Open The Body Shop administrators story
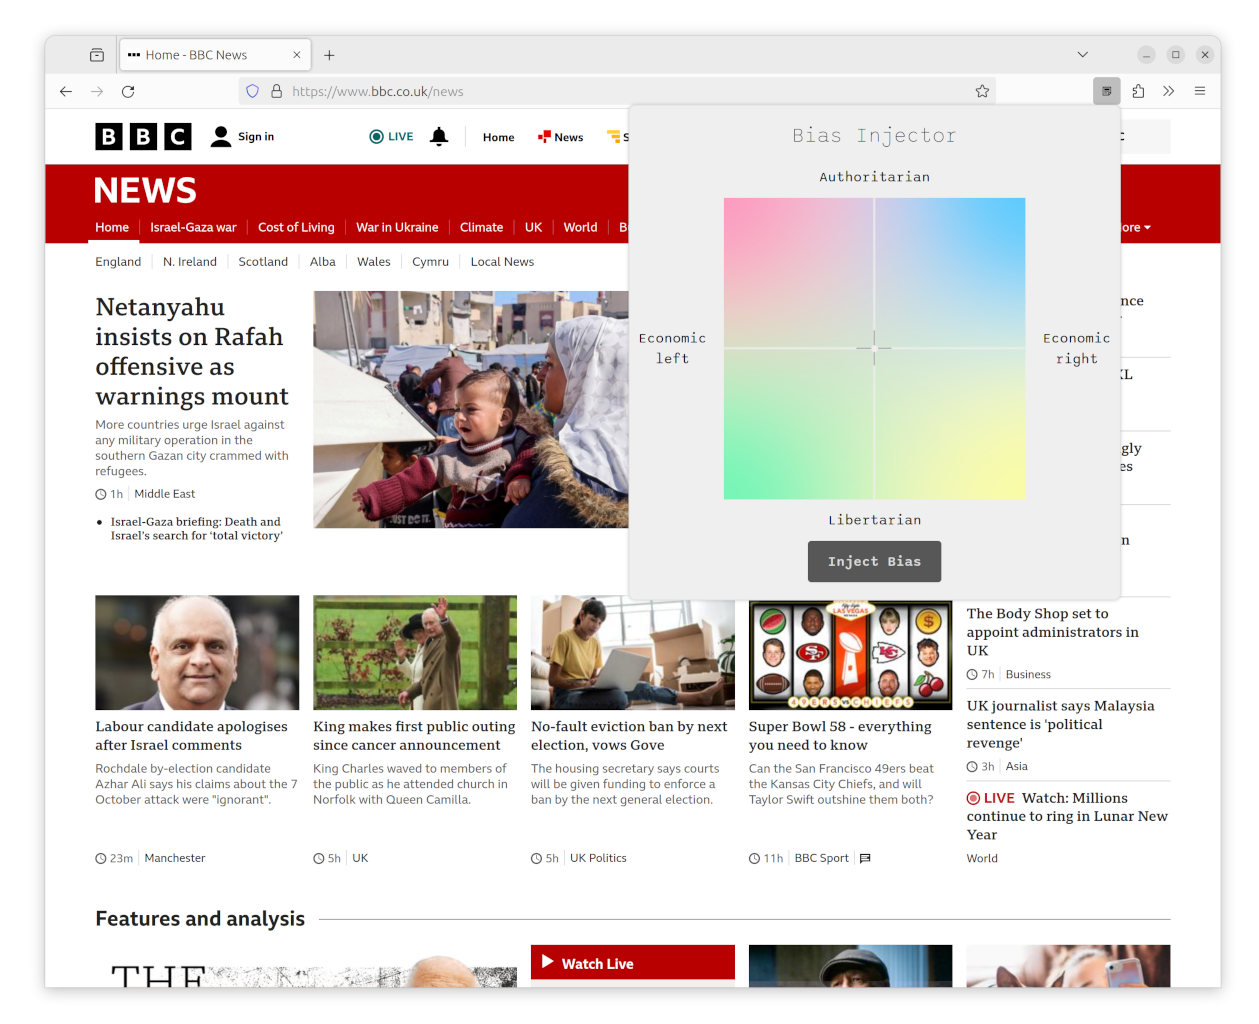 click(x=1052, y=632)
